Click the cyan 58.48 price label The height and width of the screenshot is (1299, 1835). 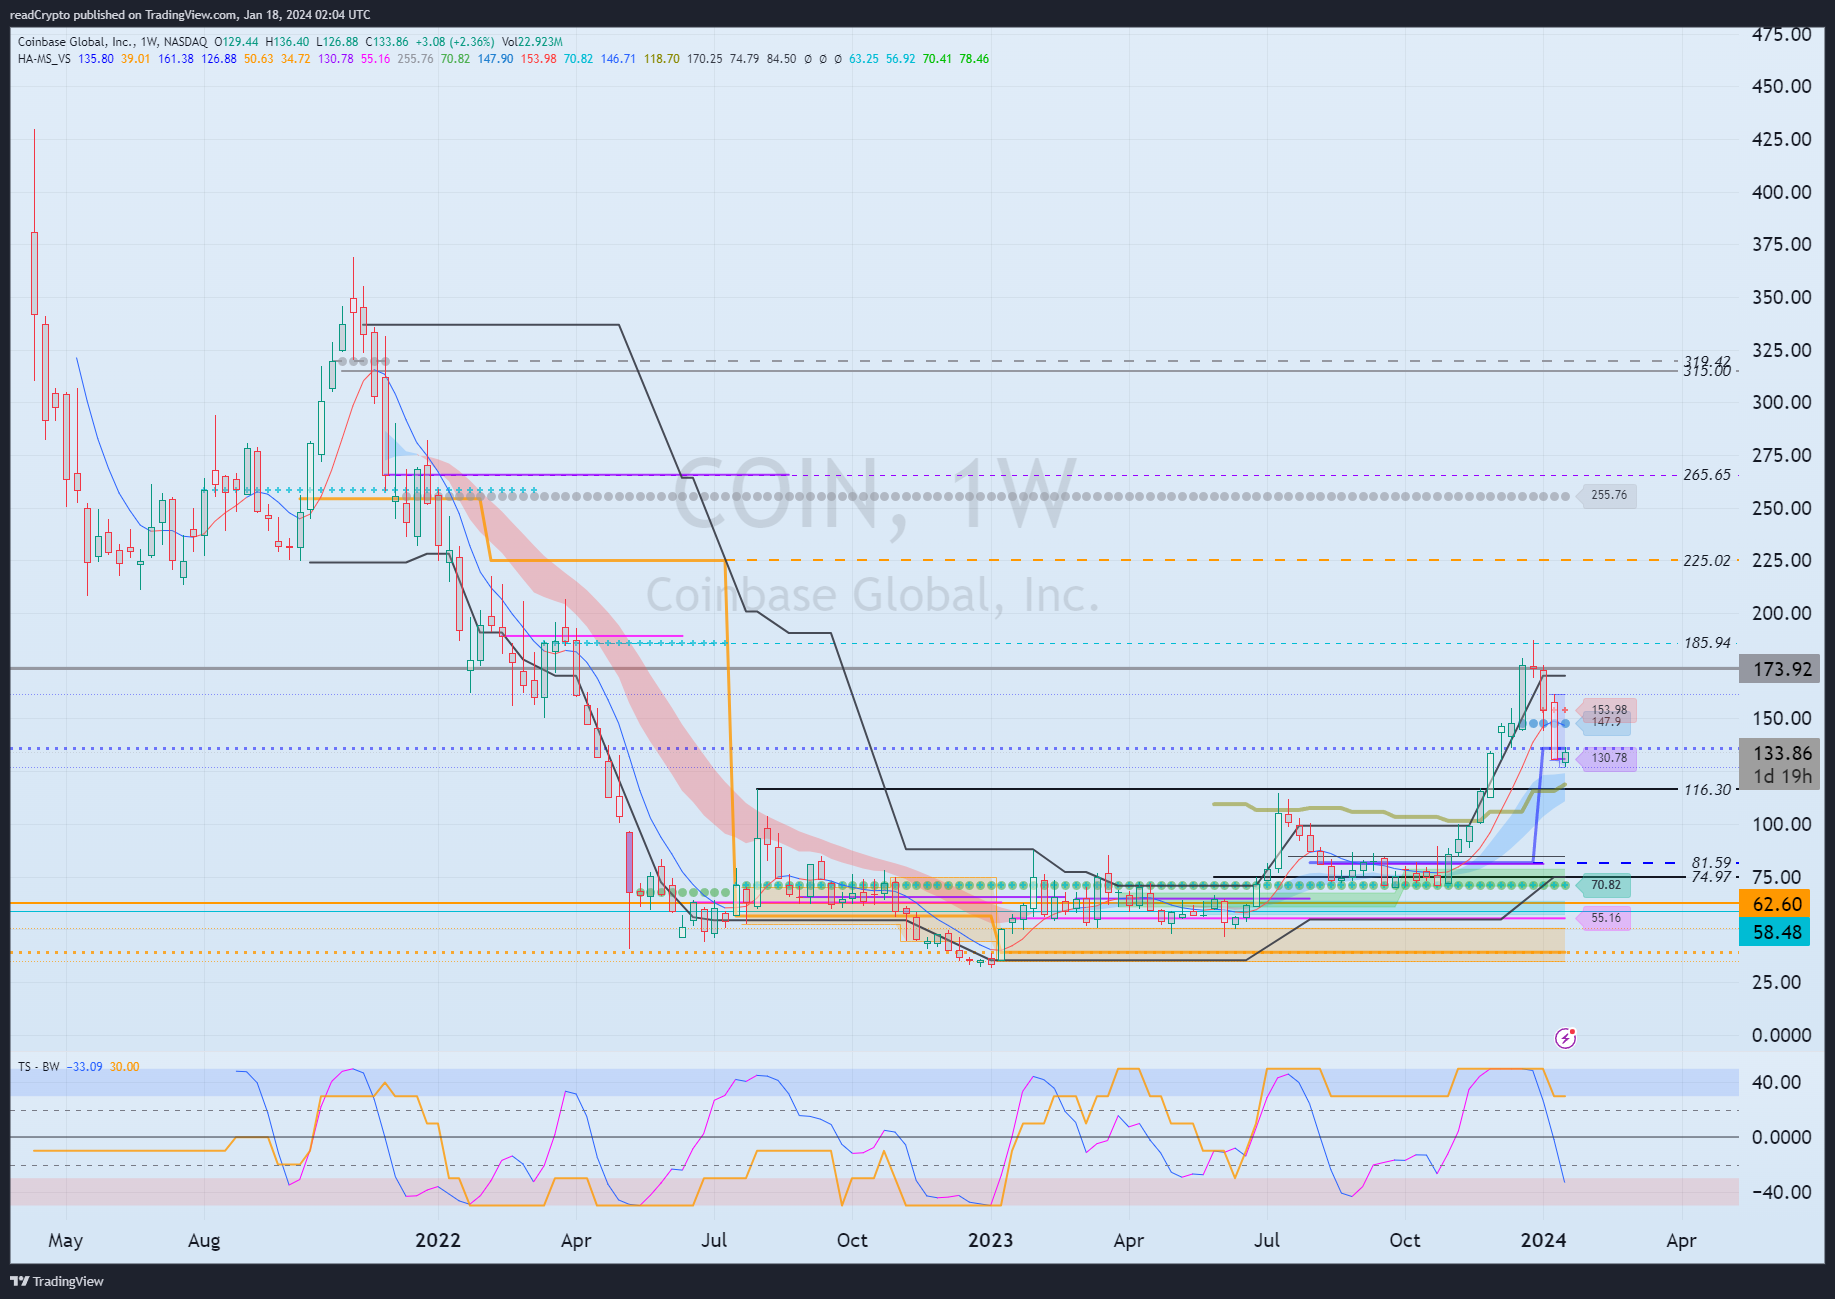tap(1777, 932)
